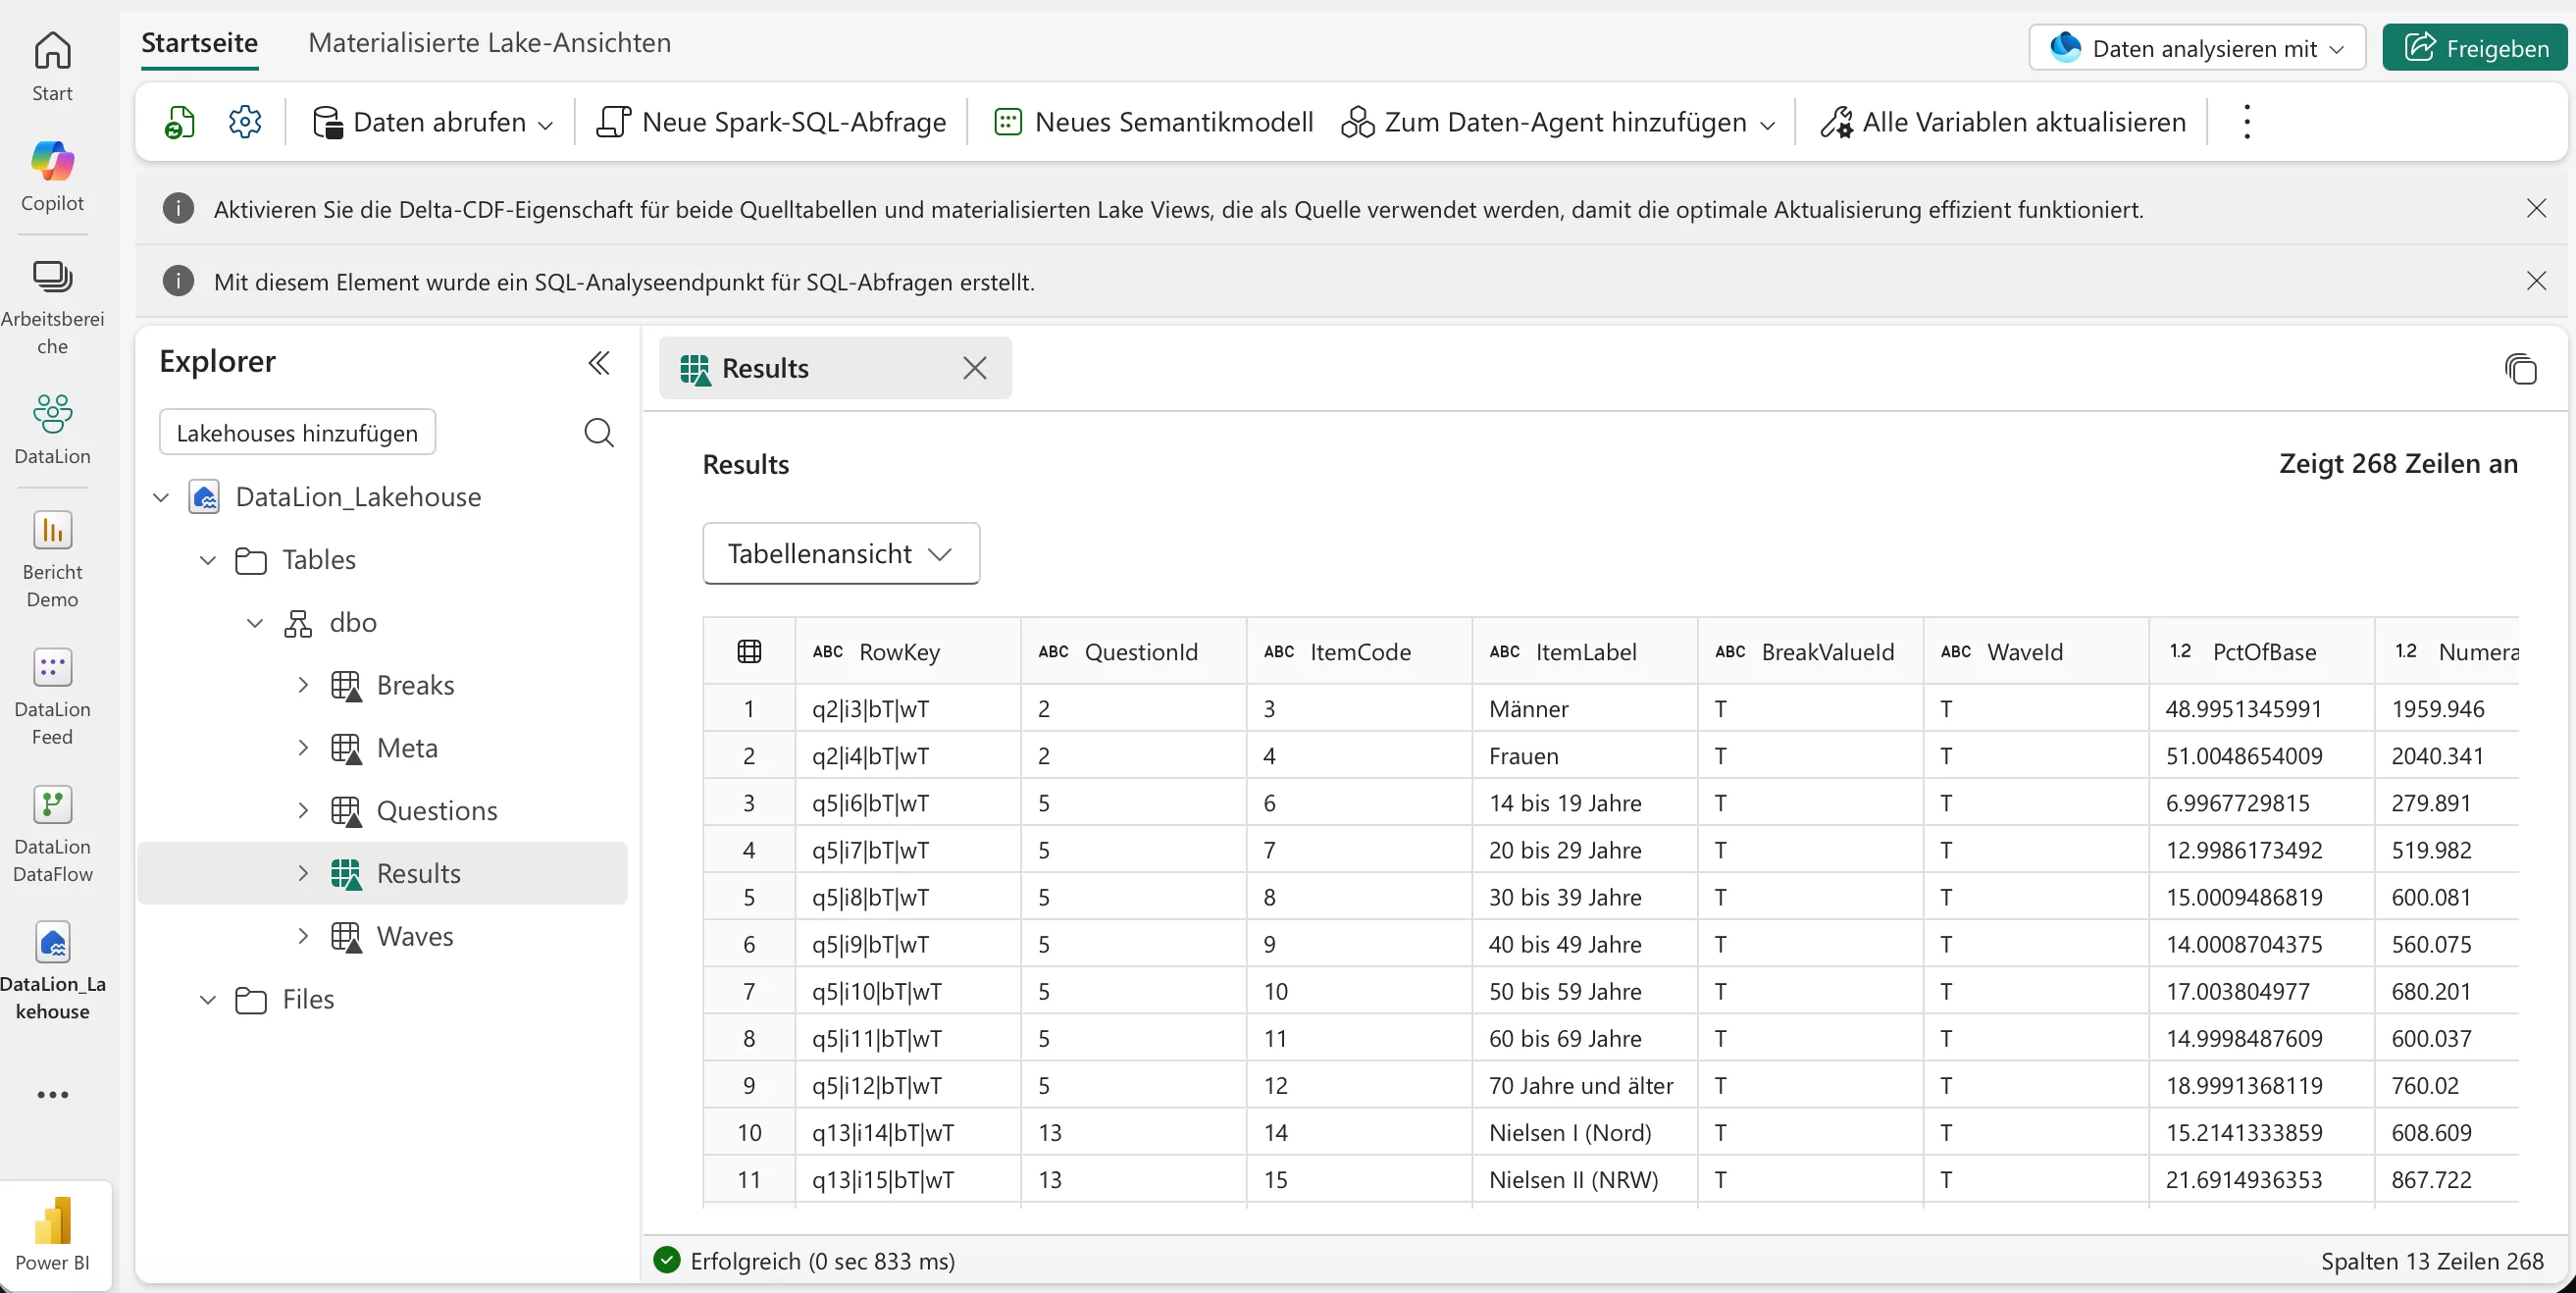
Task: Click the QuestionId column header
Action: coord(1133,651)
